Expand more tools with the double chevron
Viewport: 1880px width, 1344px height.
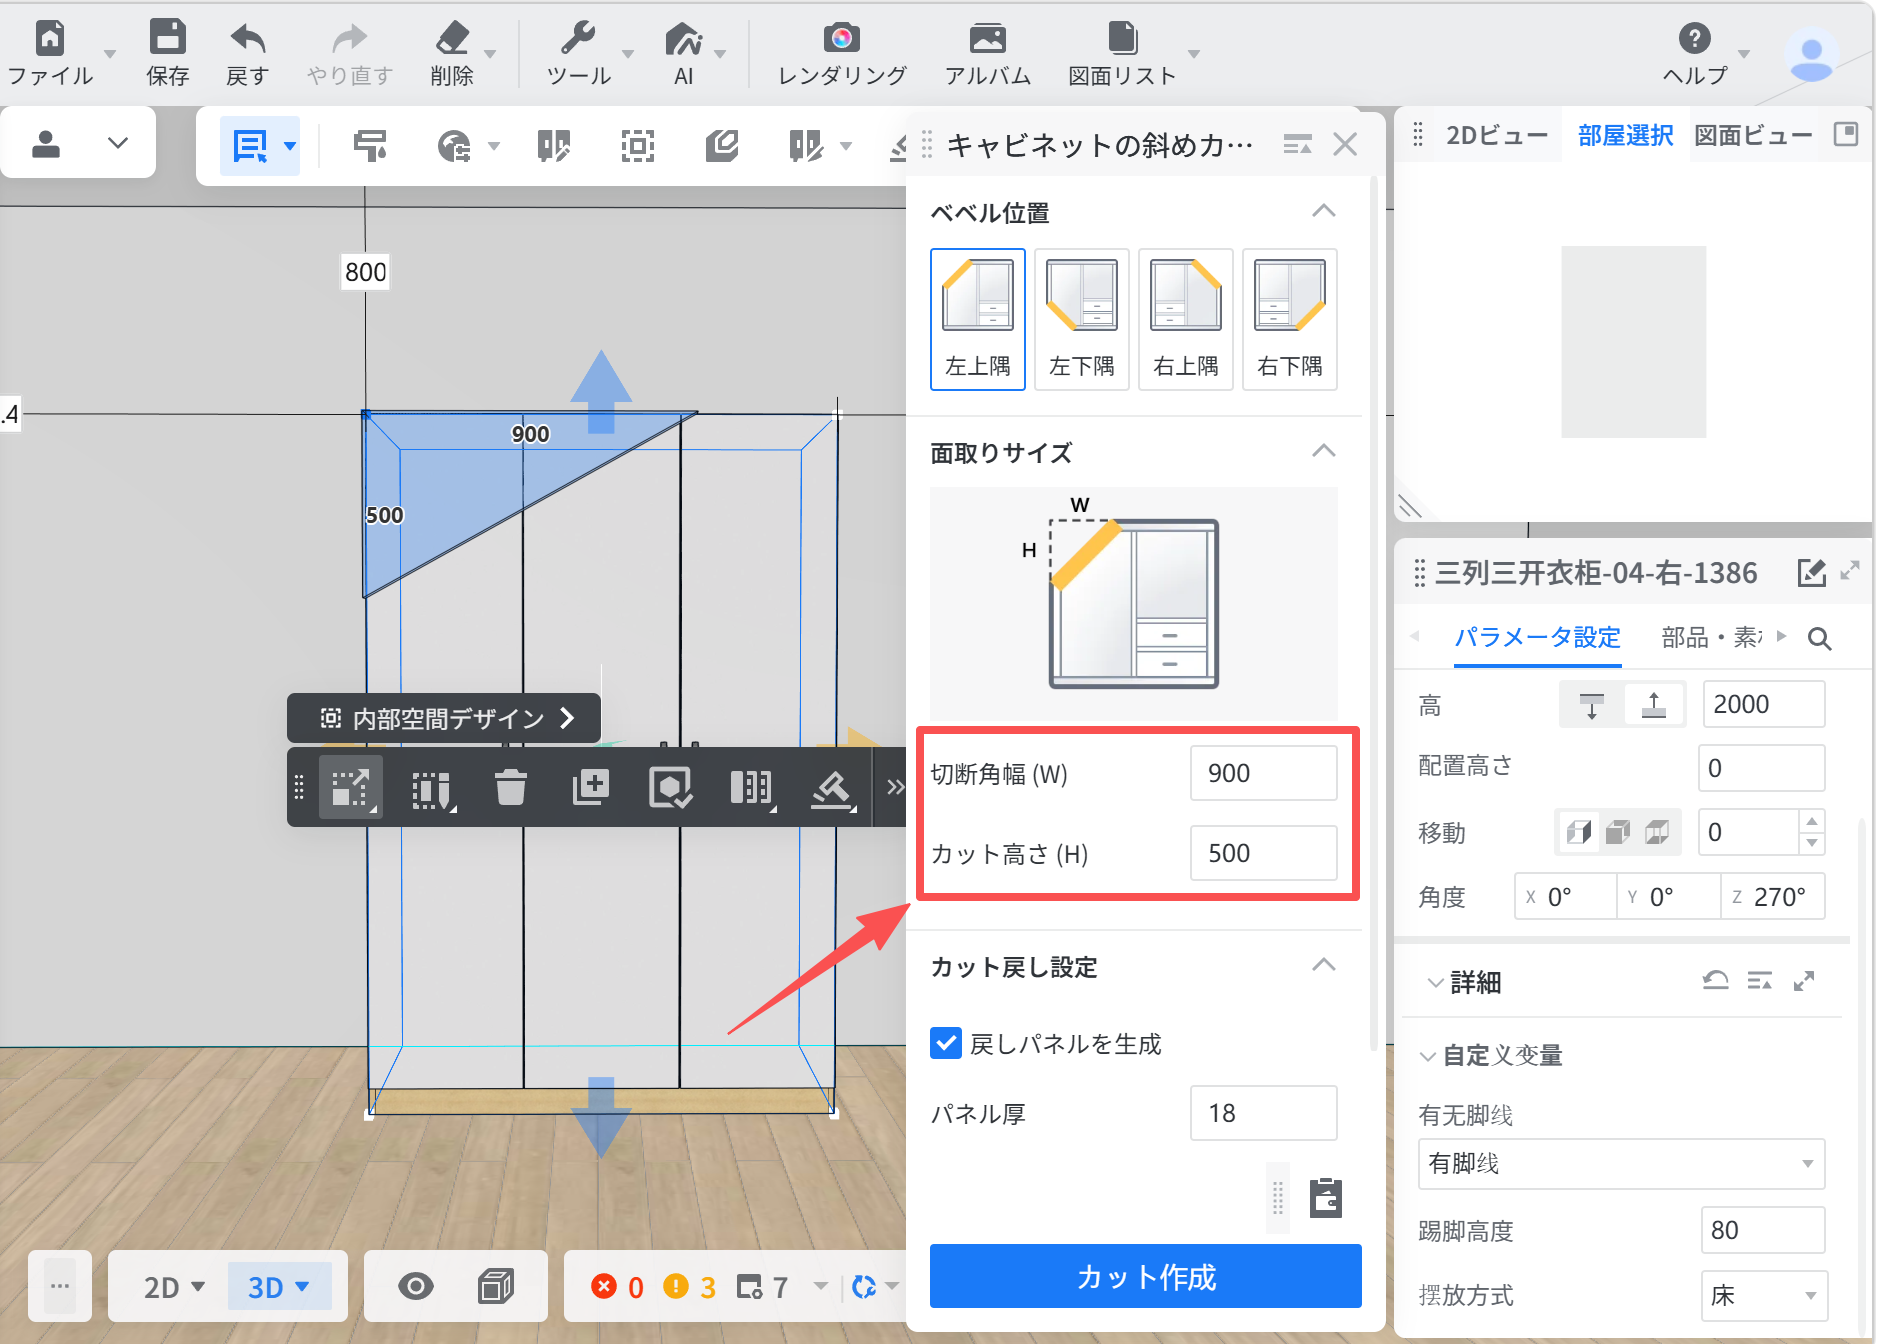(895, 787)
